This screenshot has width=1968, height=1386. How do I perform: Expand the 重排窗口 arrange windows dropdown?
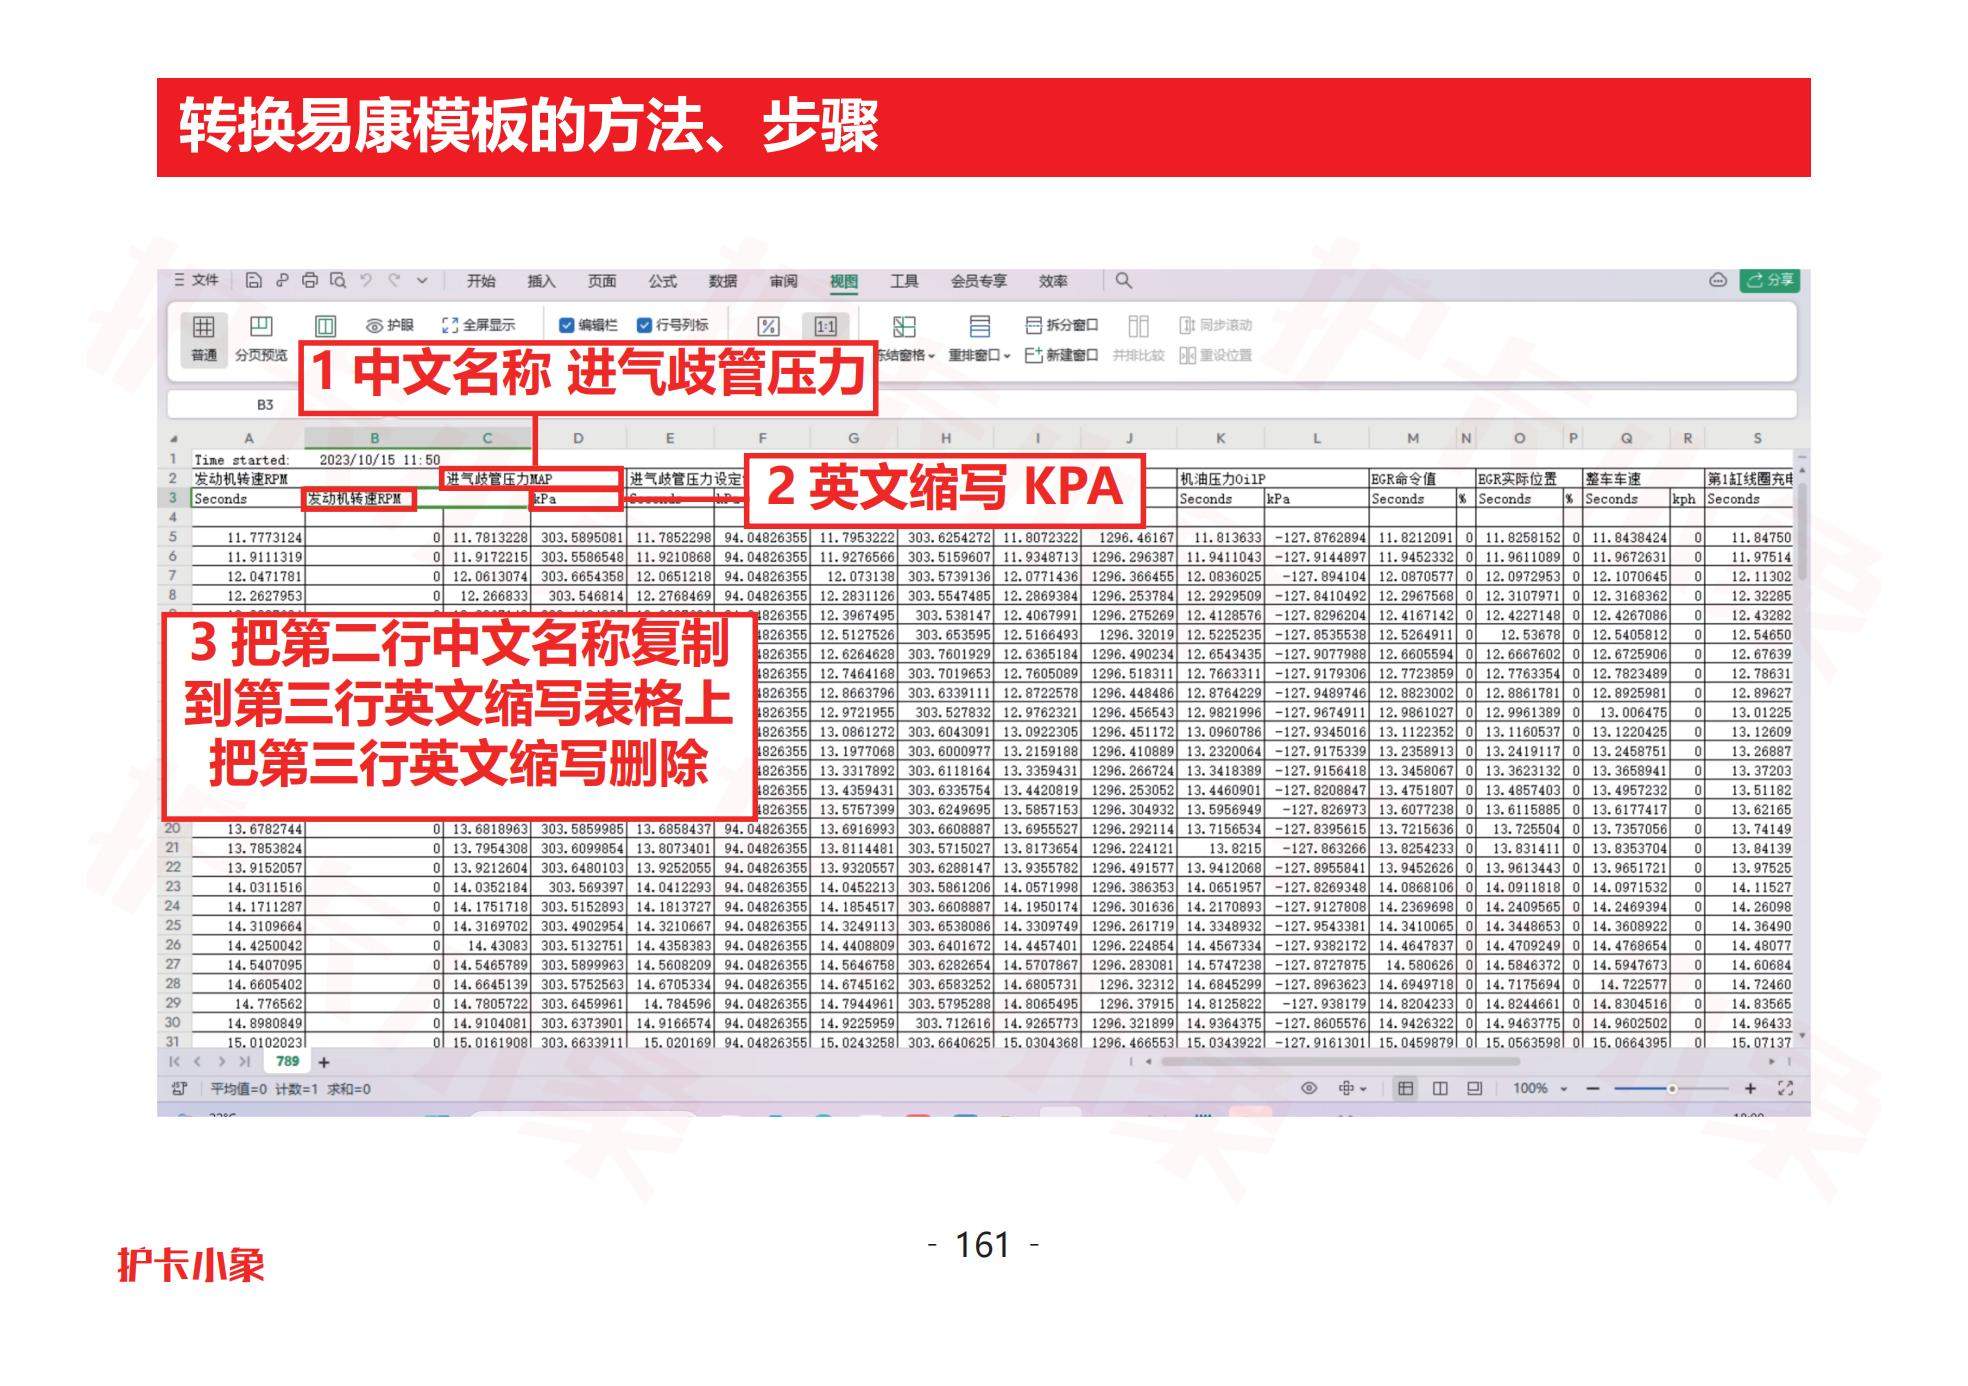click(x=982, y=355)
